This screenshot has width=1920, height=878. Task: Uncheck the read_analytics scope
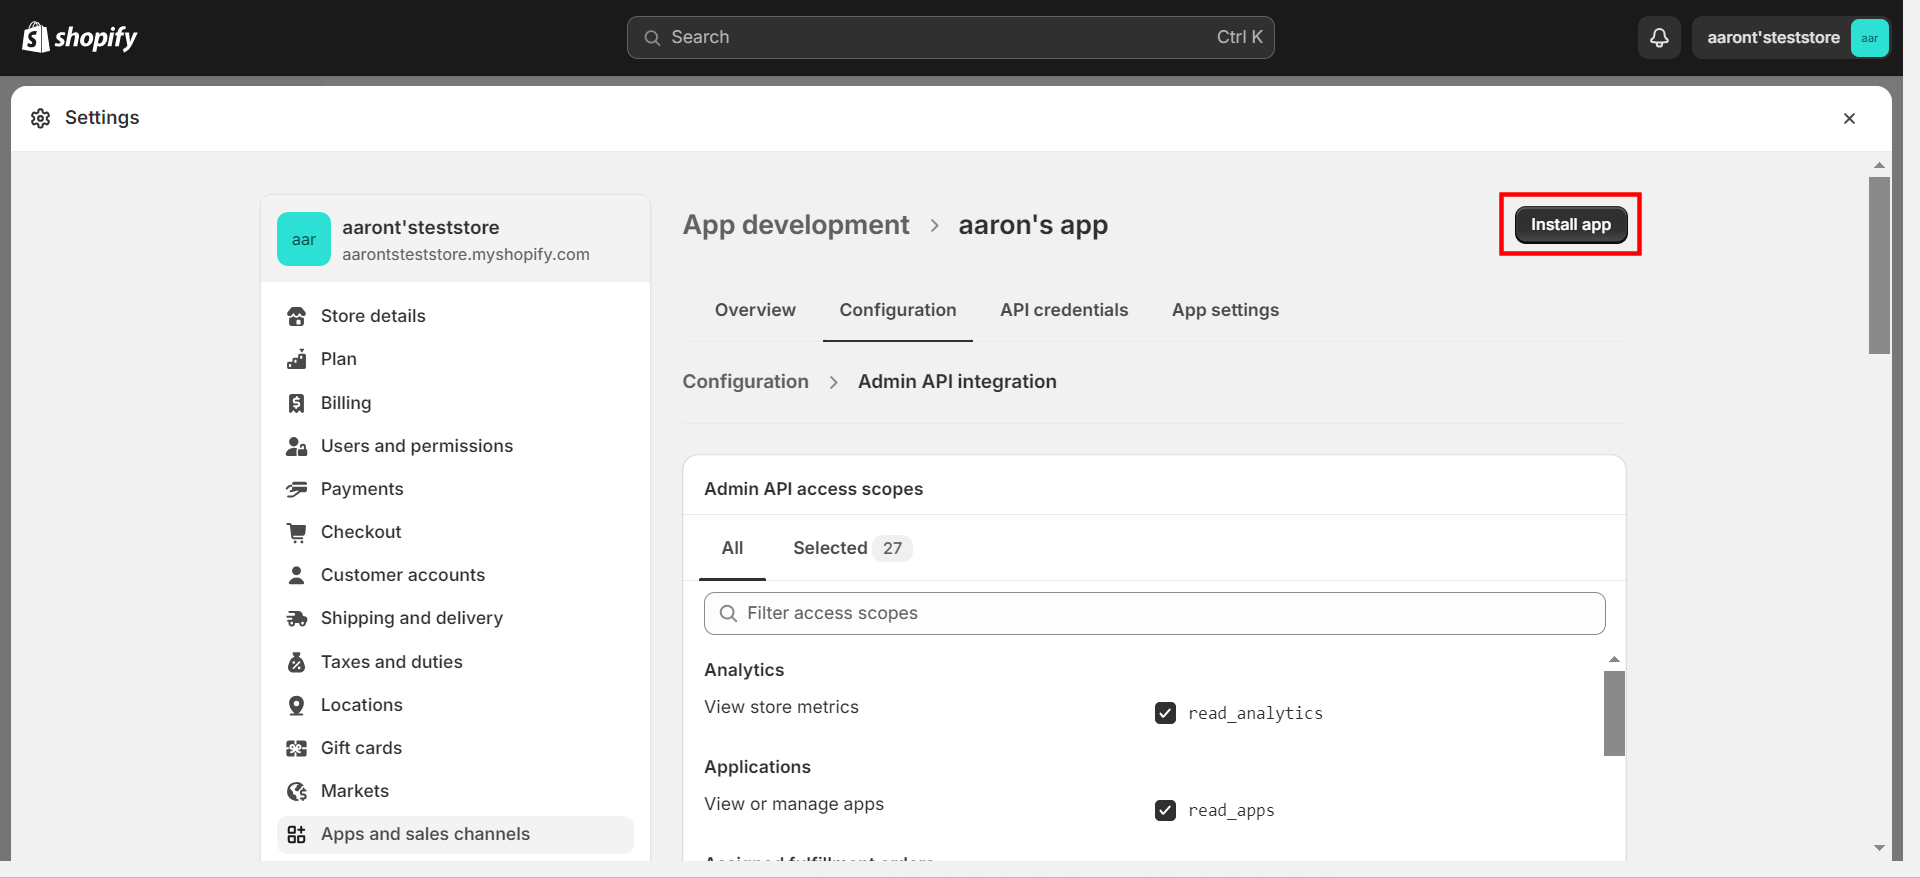(x=1165, y=713)
